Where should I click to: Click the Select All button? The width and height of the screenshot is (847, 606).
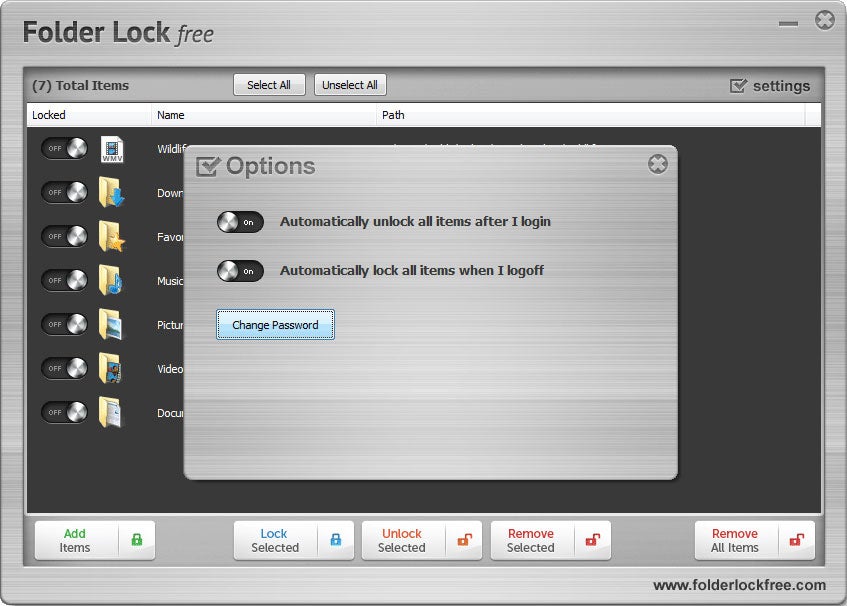click(x=269, y=85)
